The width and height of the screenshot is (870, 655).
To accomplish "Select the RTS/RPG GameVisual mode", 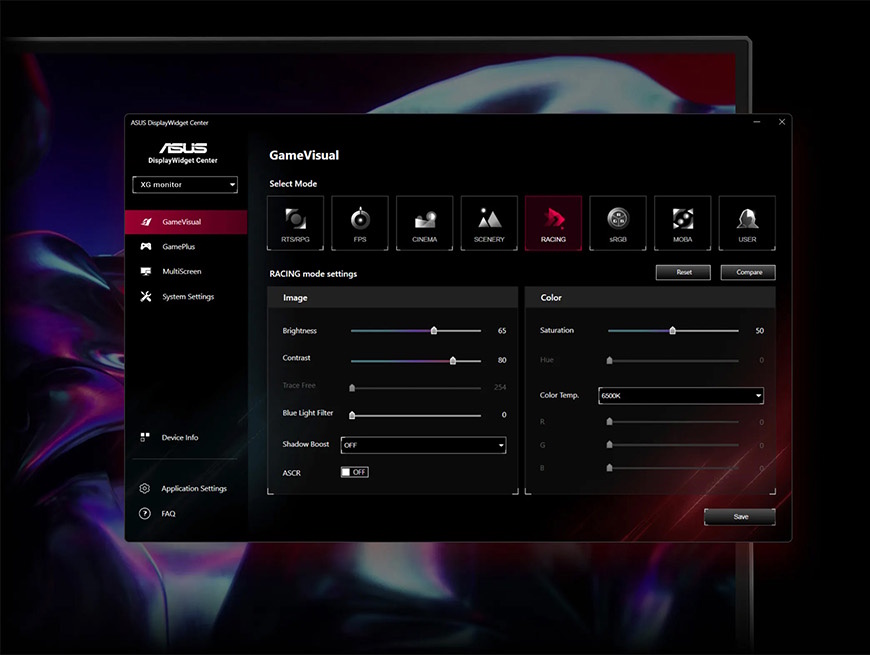I will 295,222.
